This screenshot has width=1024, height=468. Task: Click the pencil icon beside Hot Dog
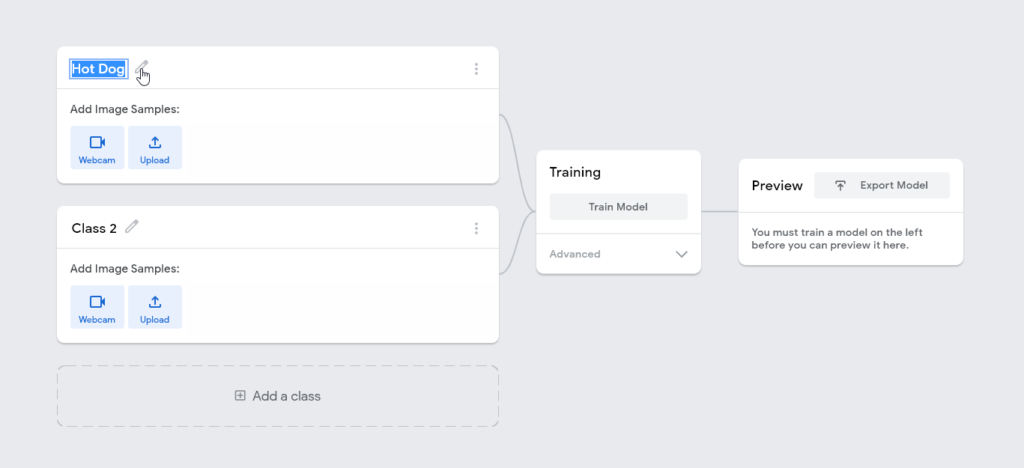[142, 68]
